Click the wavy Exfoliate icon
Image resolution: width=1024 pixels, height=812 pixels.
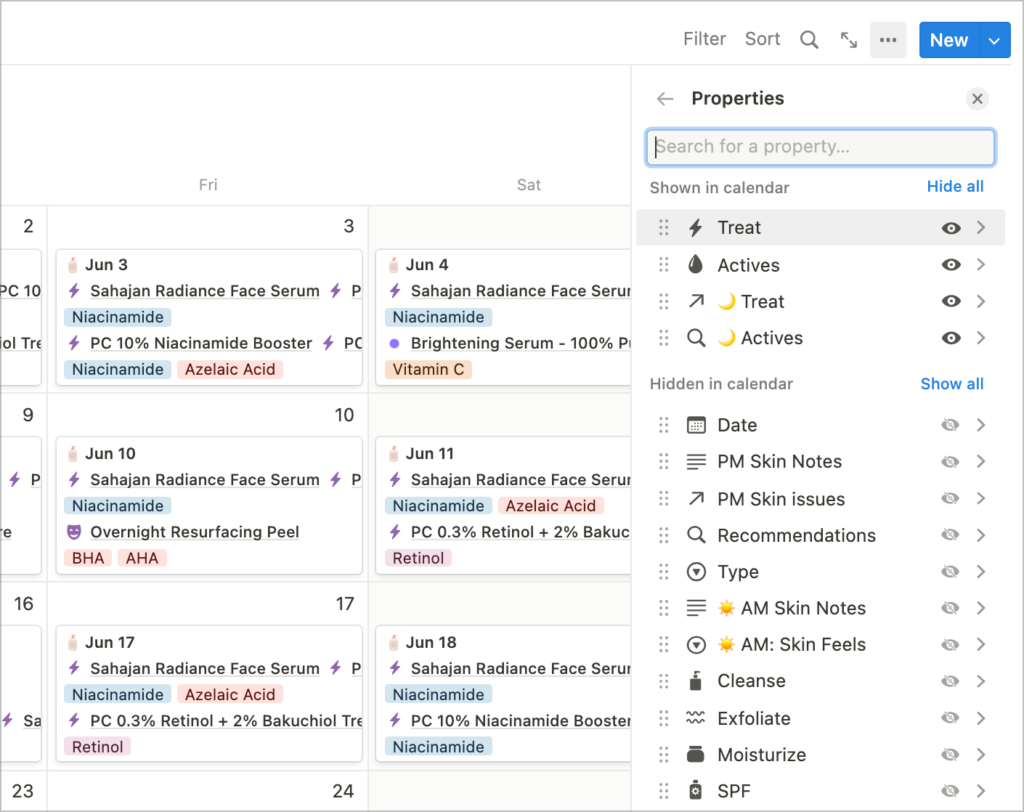(696, 718)
